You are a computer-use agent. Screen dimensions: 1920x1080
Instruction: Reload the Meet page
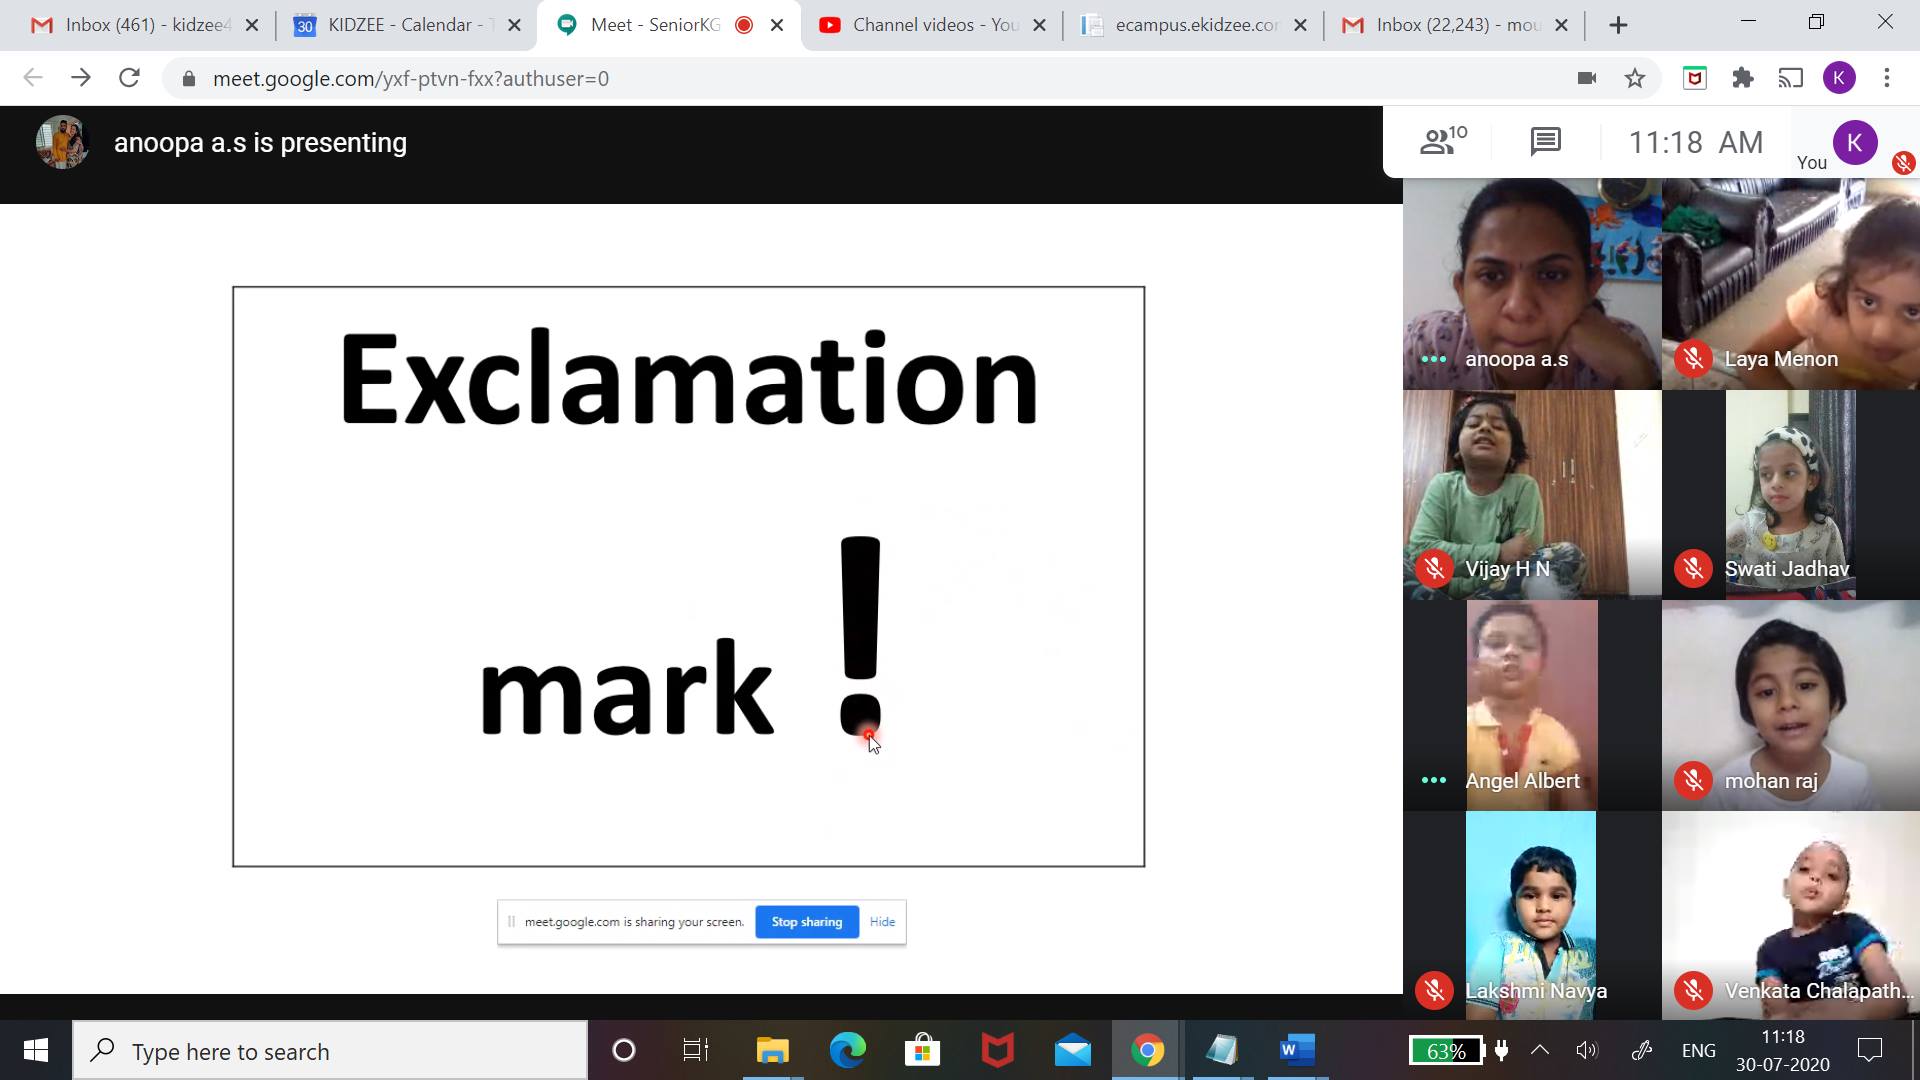pyautogui.click(x=129, y=78)
